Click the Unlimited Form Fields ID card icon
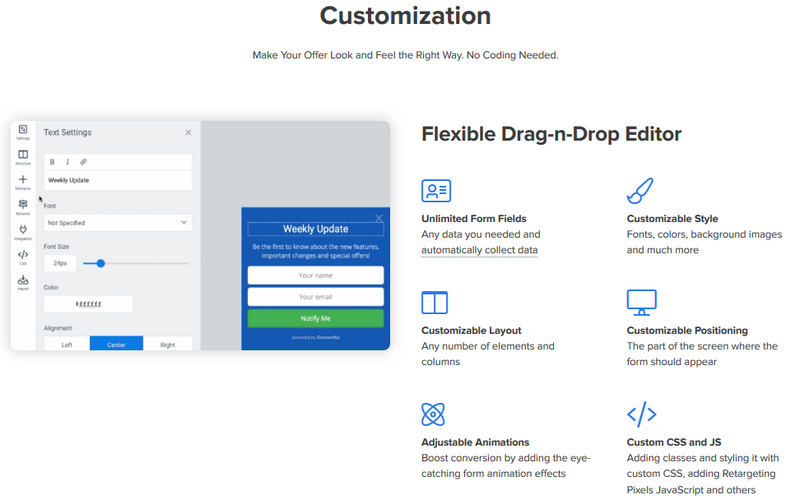800x500 pixels. 436,191
